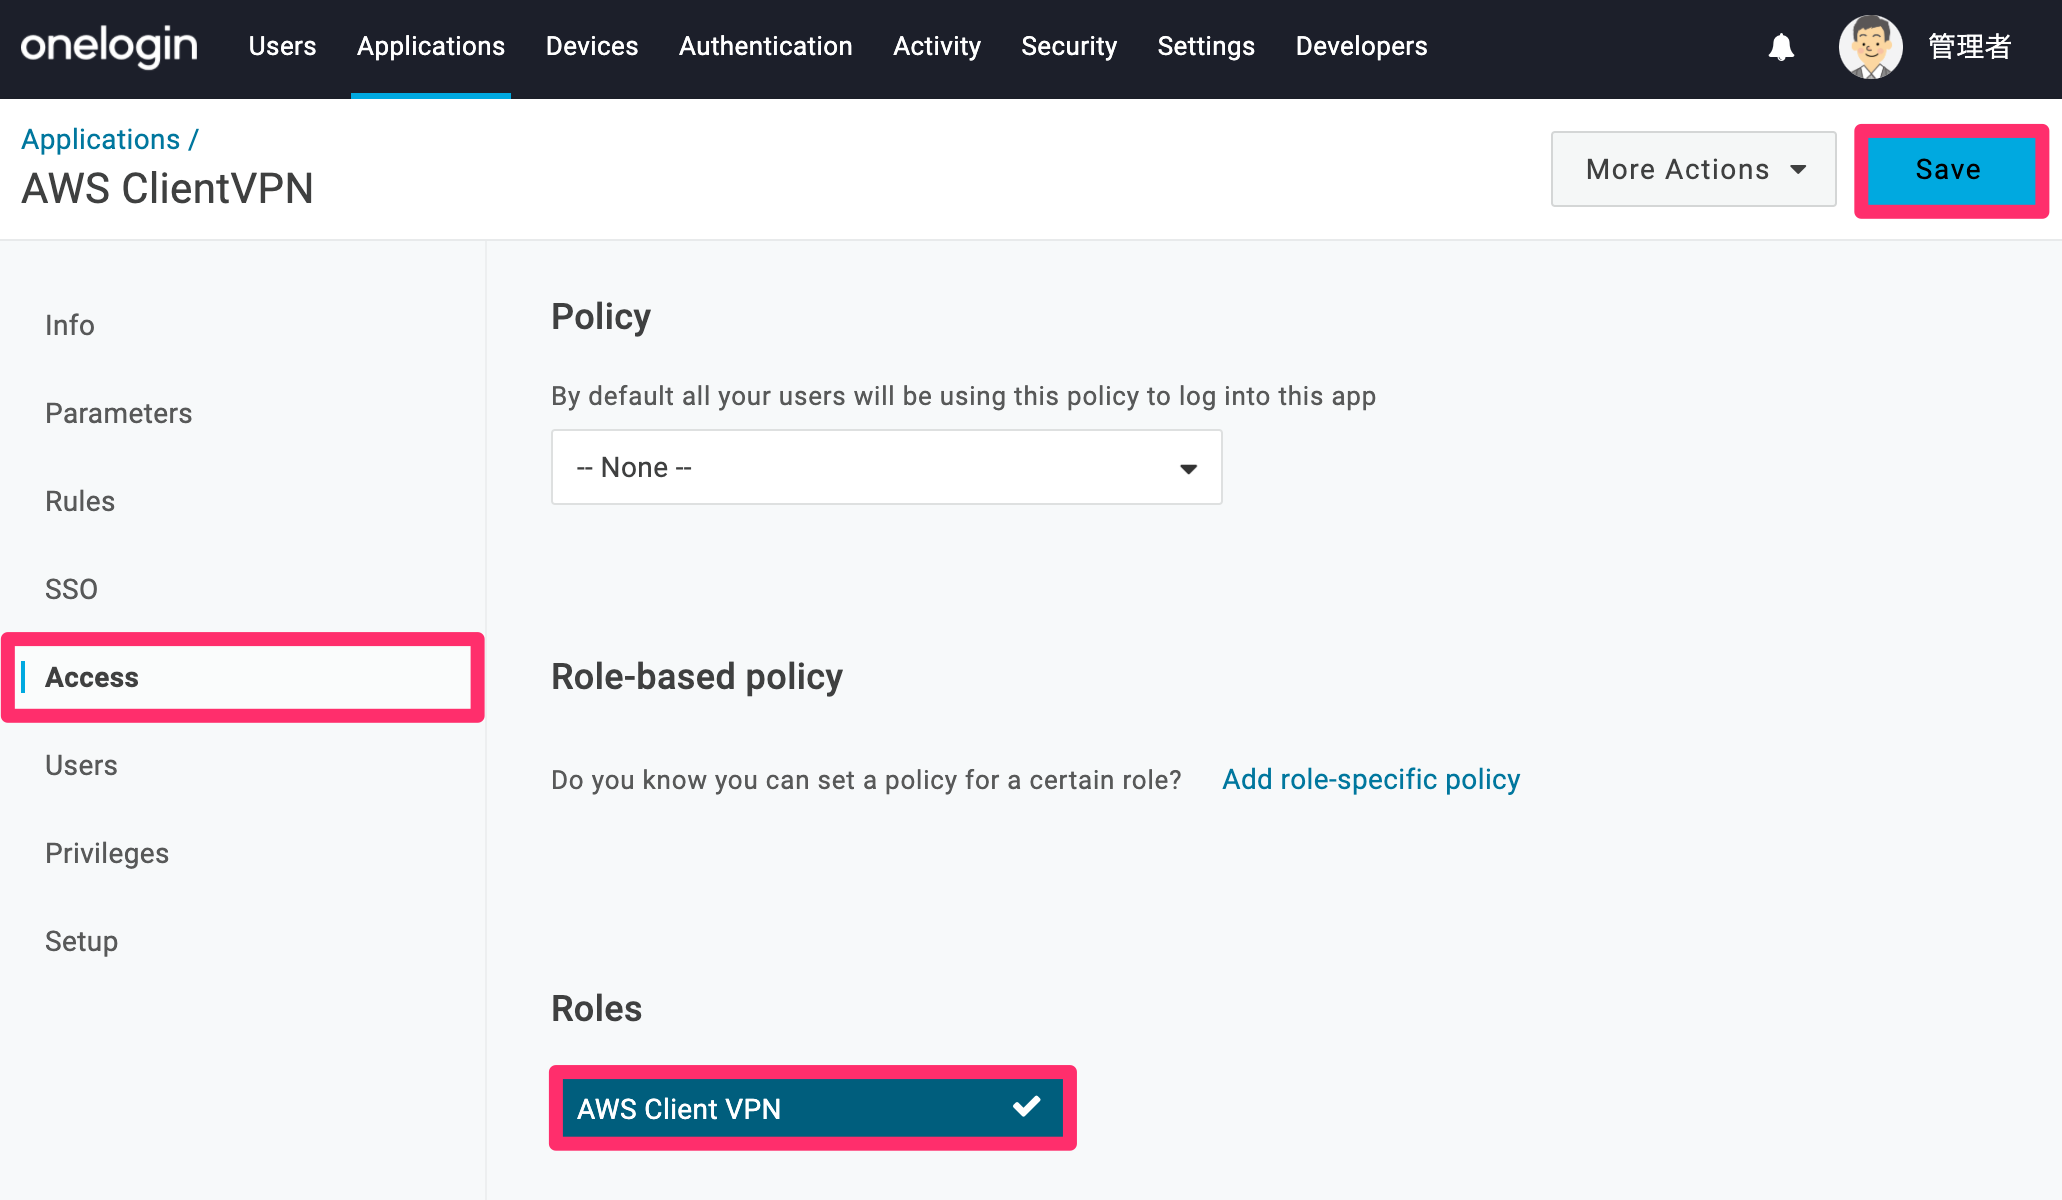Open the Applications top menu

point(431,46)
